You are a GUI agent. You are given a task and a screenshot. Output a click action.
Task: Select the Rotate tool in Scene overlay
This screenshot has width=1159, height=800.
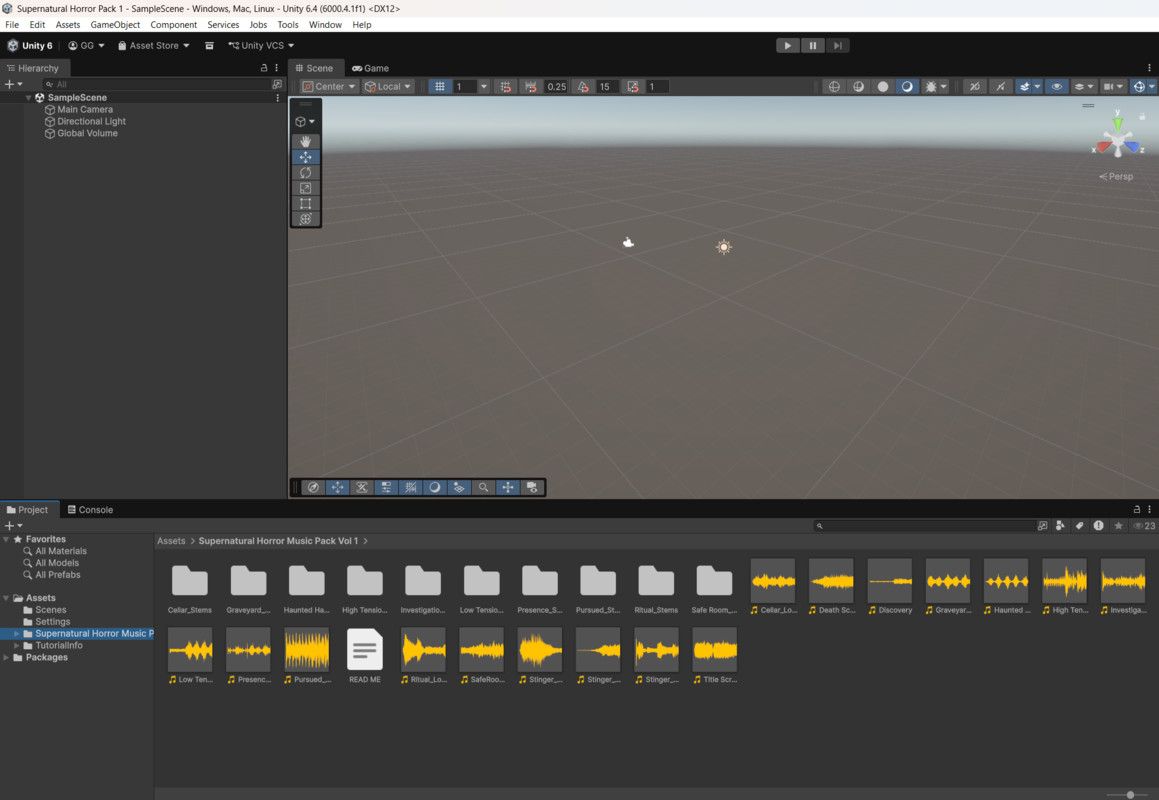pos(305,172)
